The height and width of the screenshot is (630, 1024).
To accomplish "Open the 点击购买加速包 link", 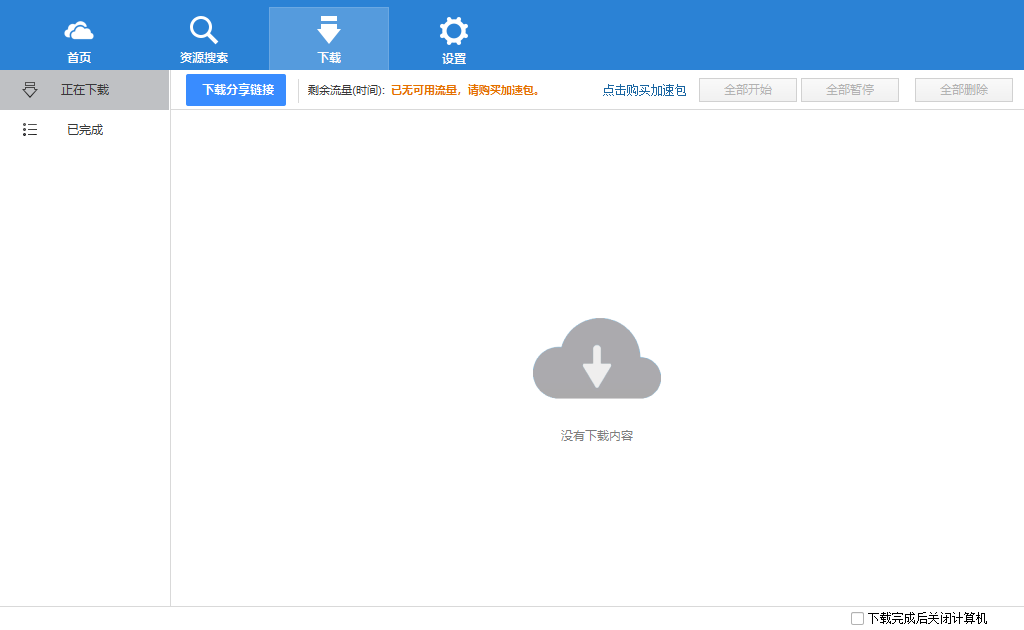I will [643, 89].
